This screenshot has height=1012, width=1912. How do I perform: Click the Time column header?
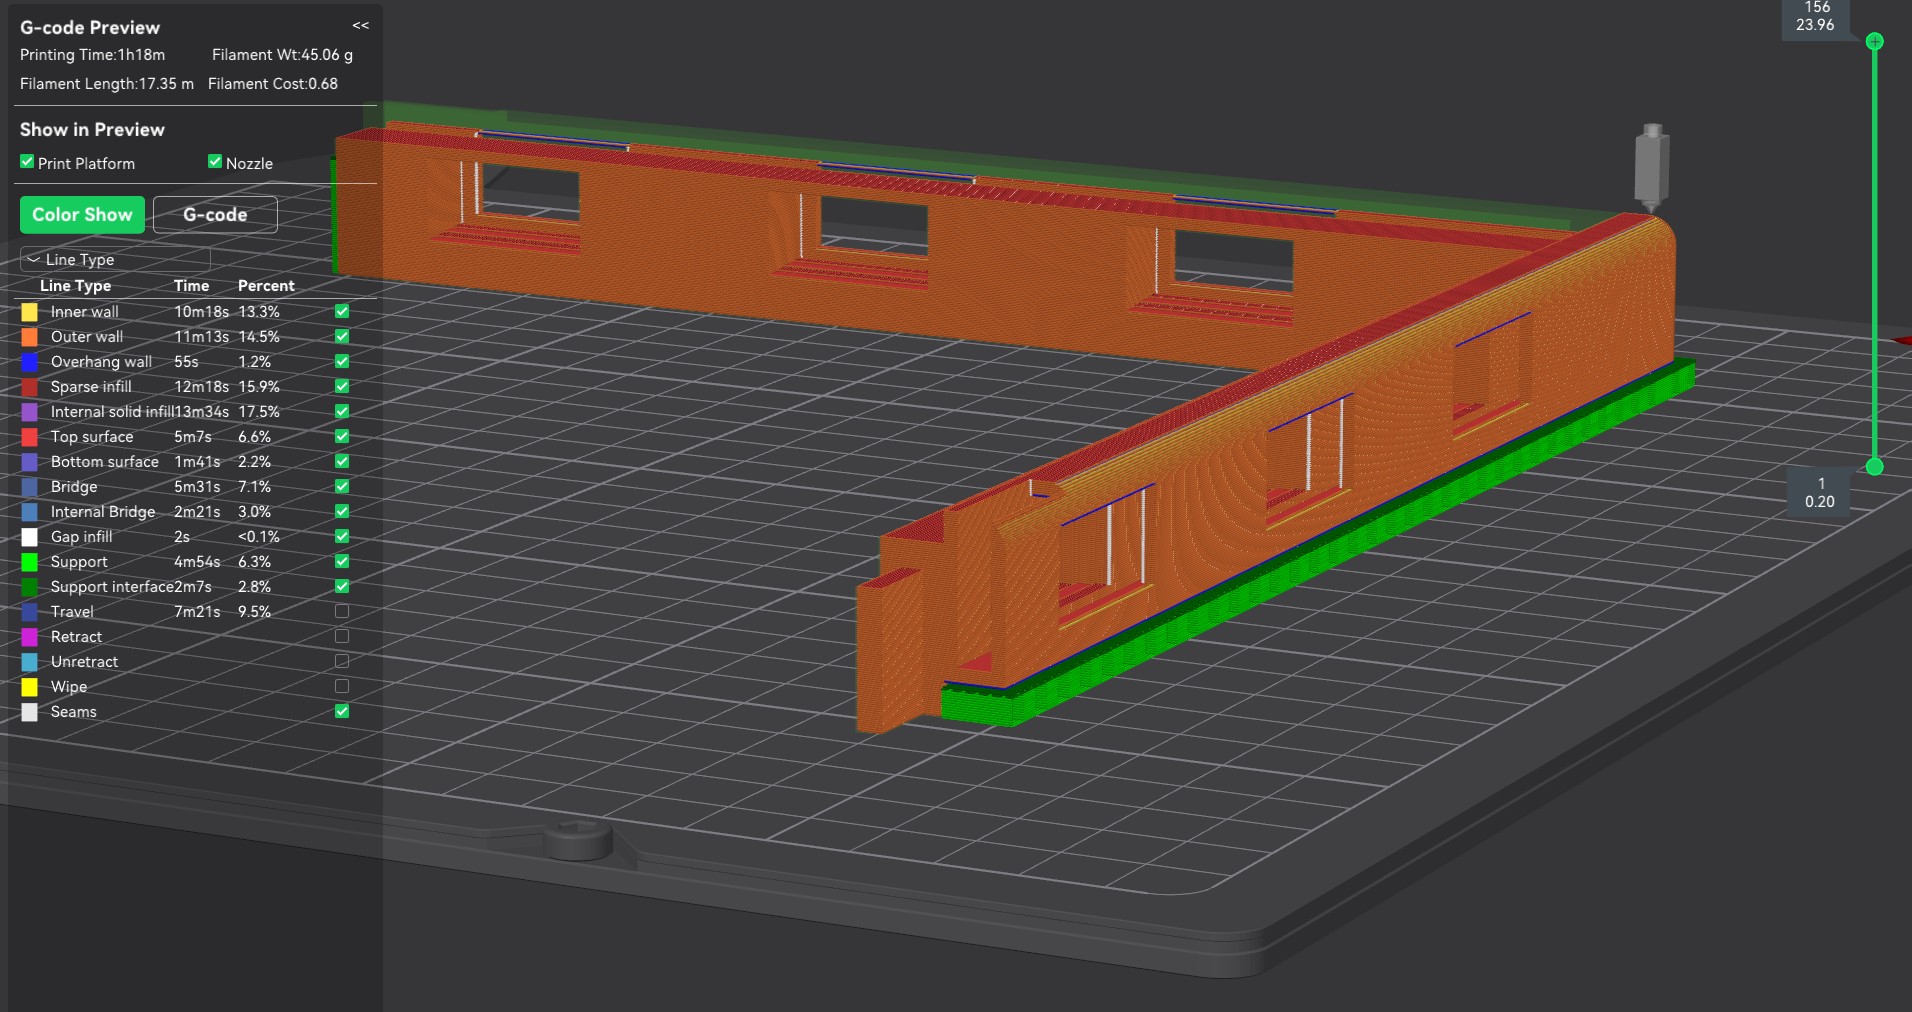click(x=191, y=285)
